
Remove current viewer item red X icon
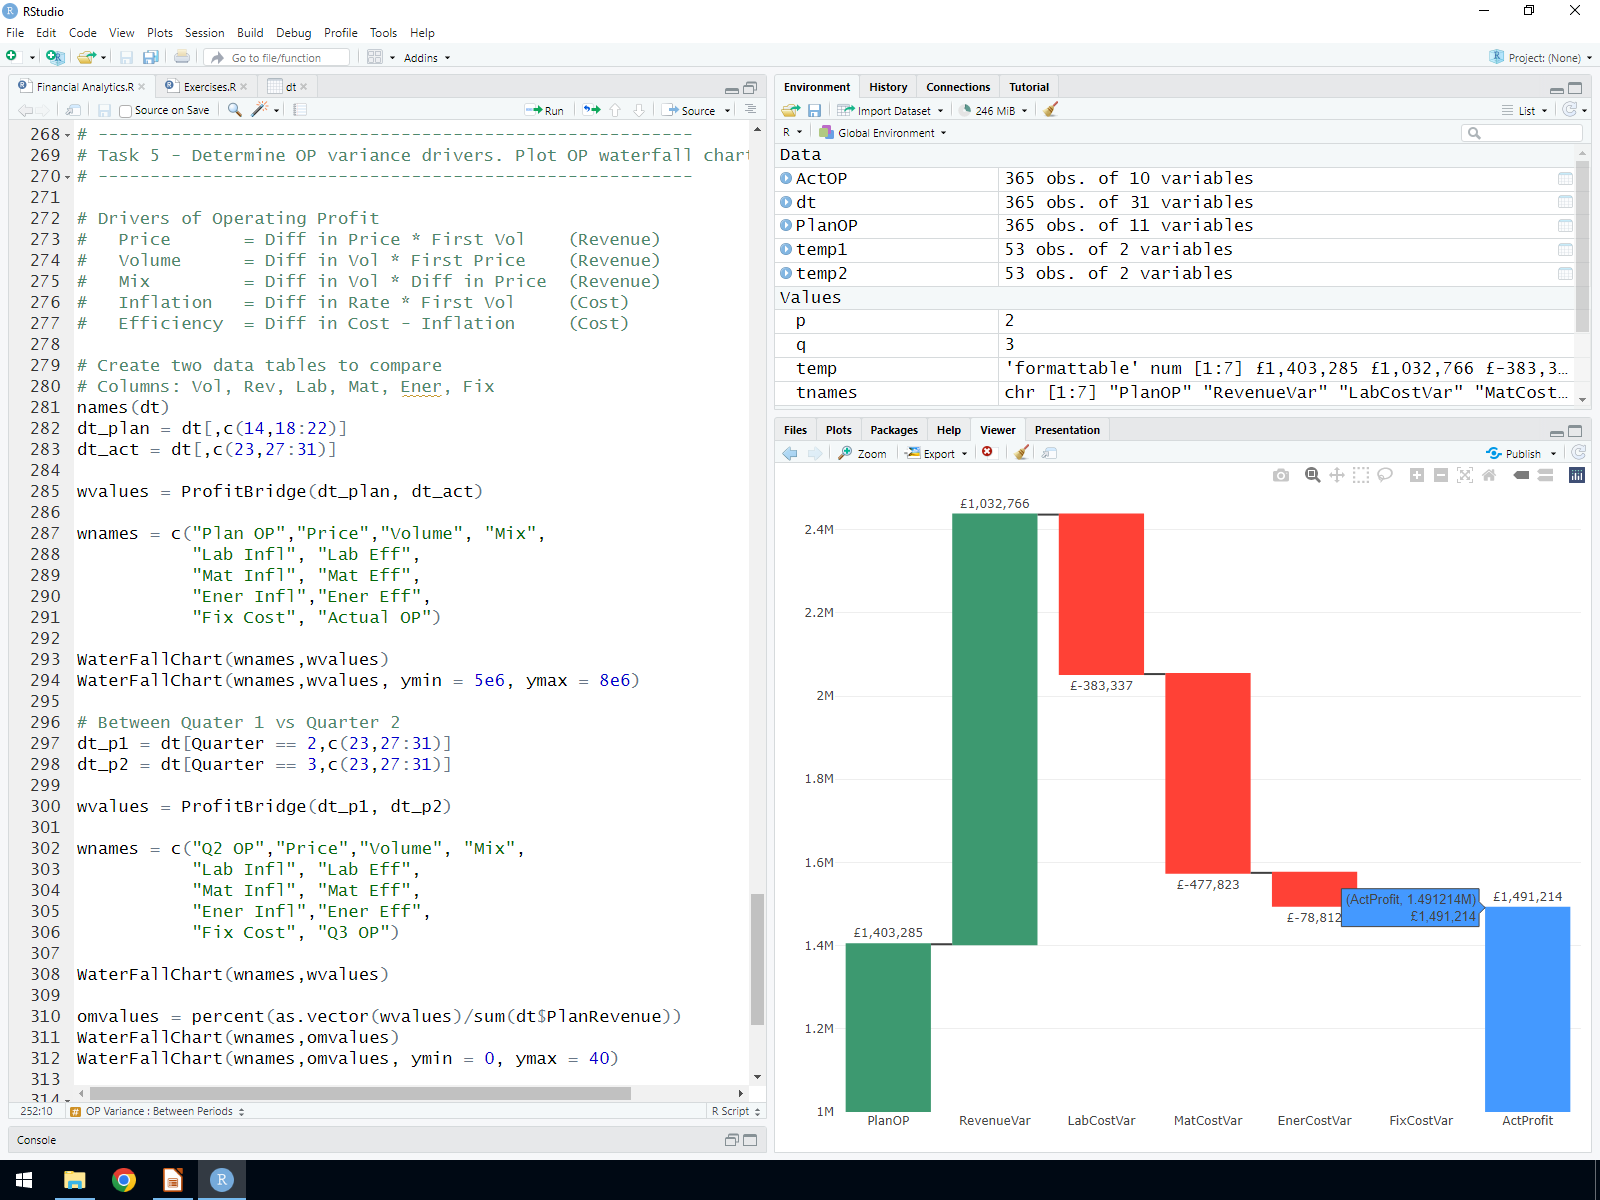tap(987, 453)
